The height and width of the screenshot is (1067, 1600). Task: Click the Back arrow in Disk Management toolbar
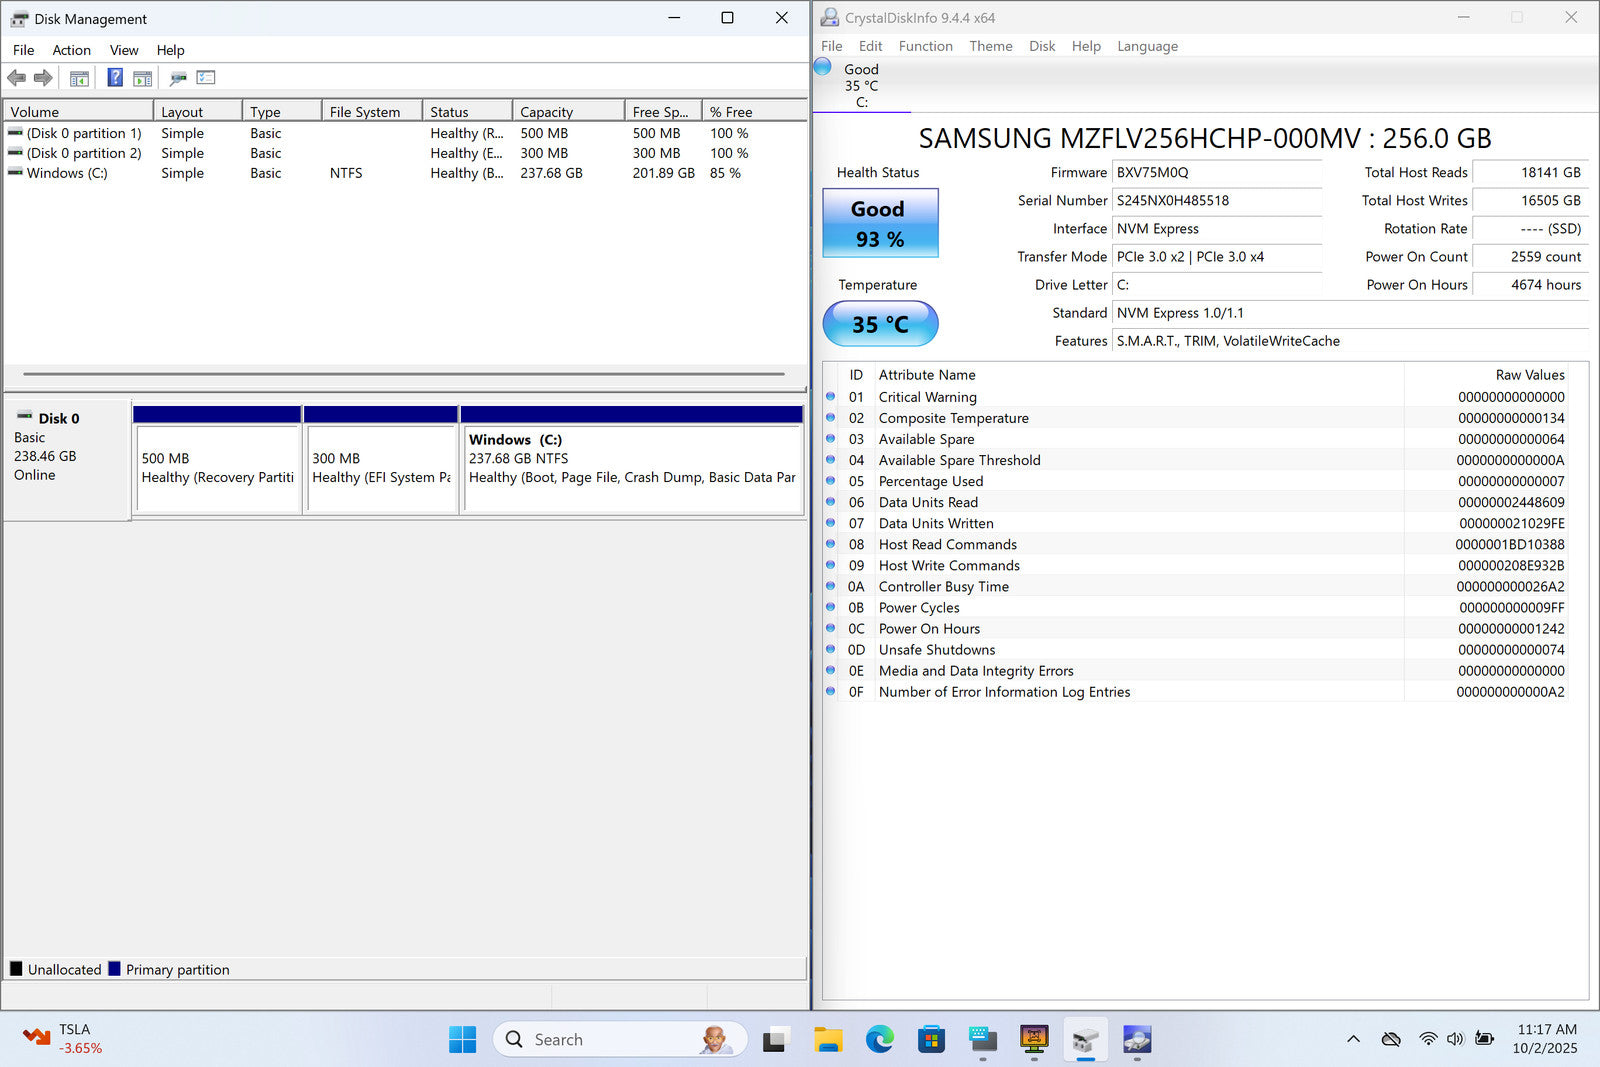pyautogui.click(x=16, y=78)
